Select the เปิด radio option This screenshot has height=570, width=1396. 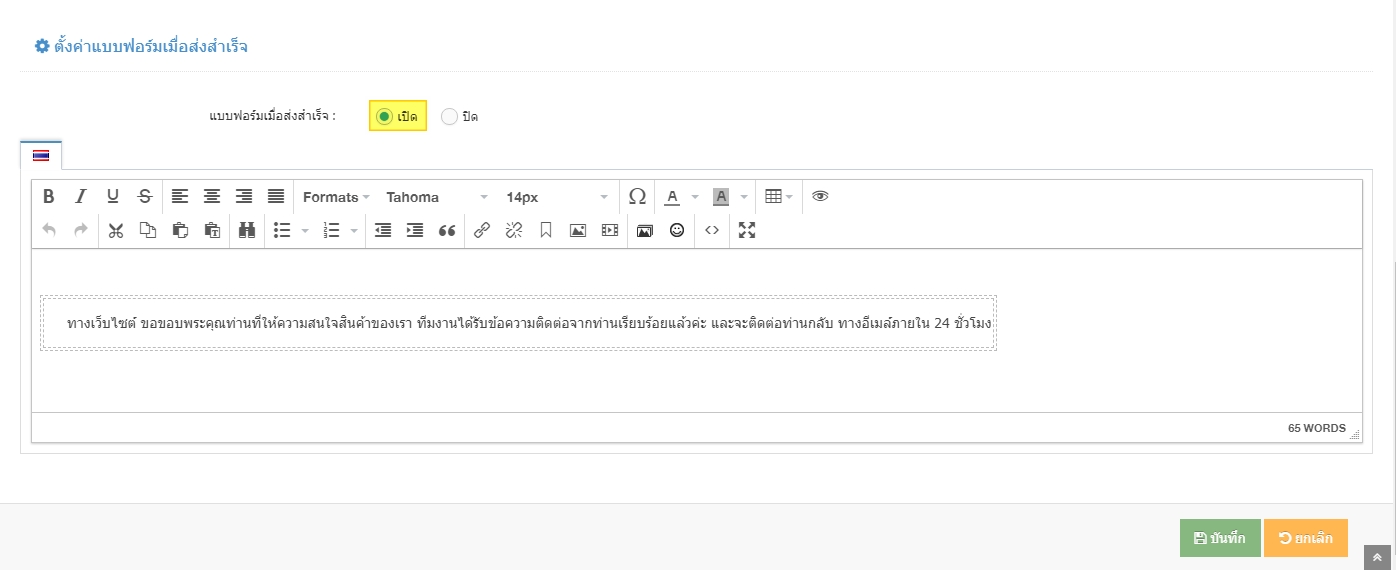click(x=384, y=117)
